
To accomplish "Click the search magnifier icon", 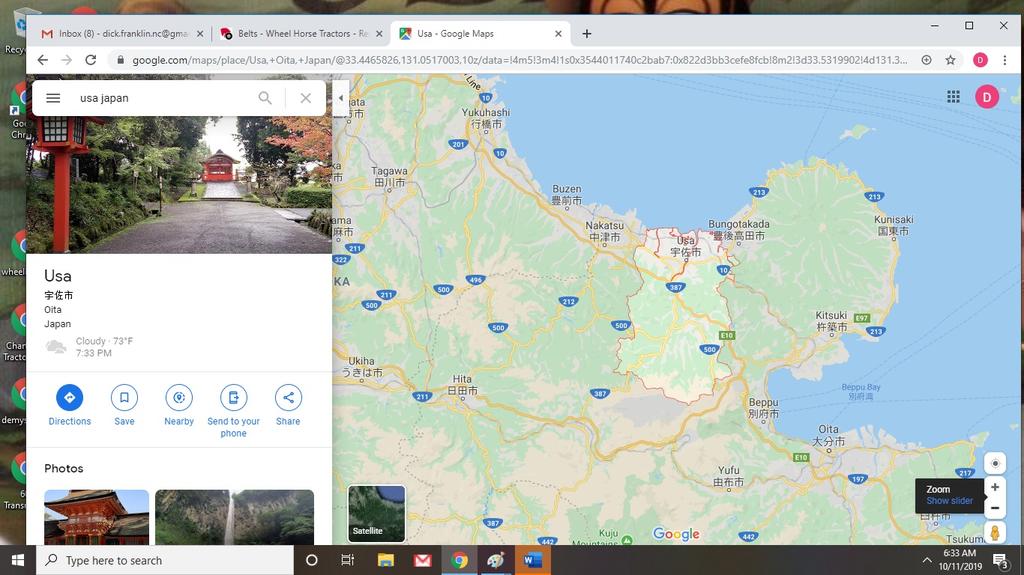I will pos(264,98).
